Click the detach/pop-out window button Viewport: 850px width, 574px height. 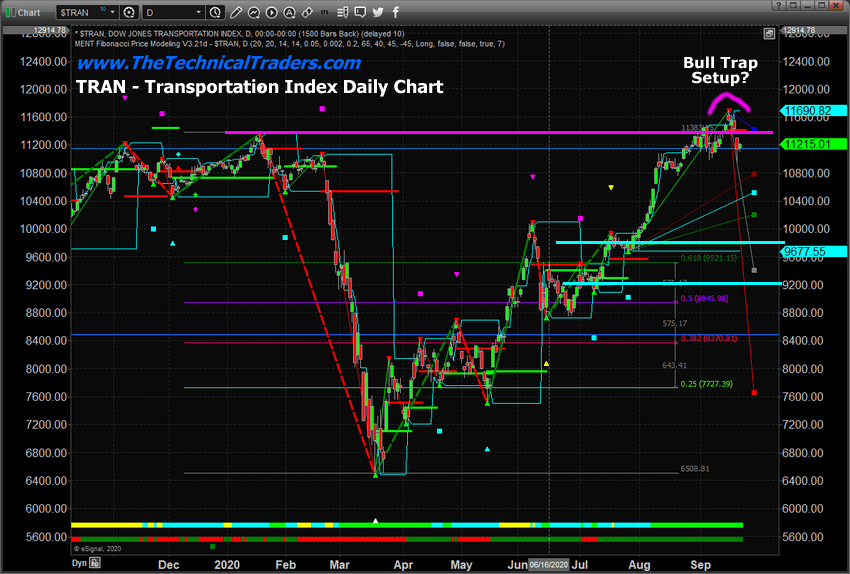[793, 5]
